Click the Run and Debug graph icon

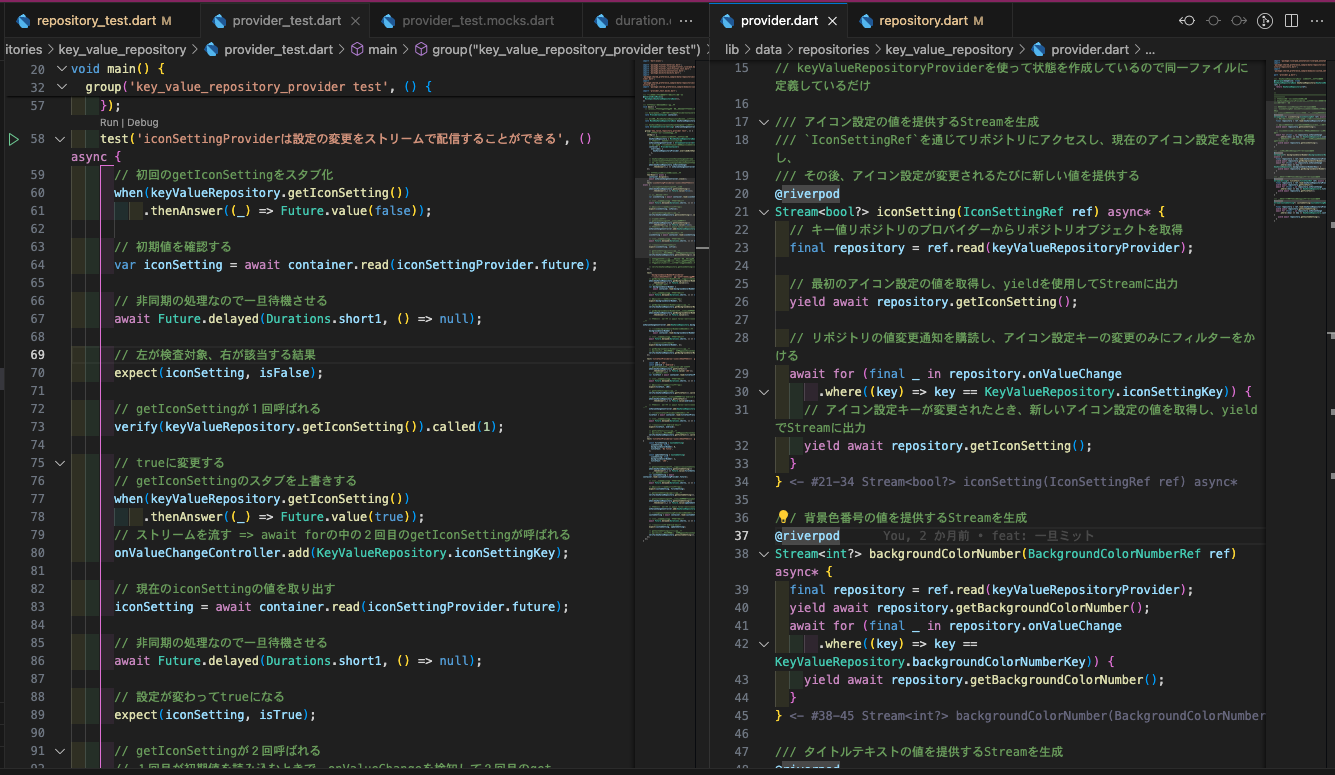(x=1265, y=20)
